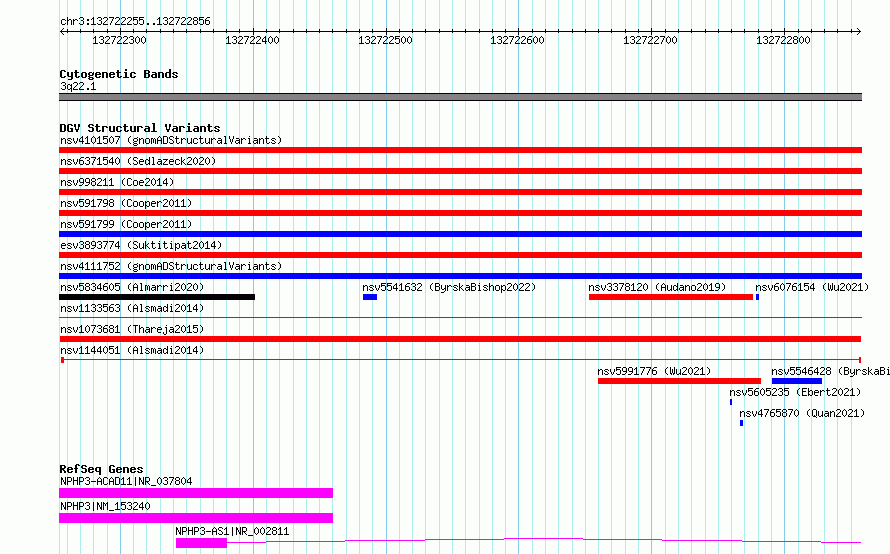Open nsv5541632 (ByrskaBishop2022) label
Viewport: 890px width, 554px height.
click(x=449, y=287)
